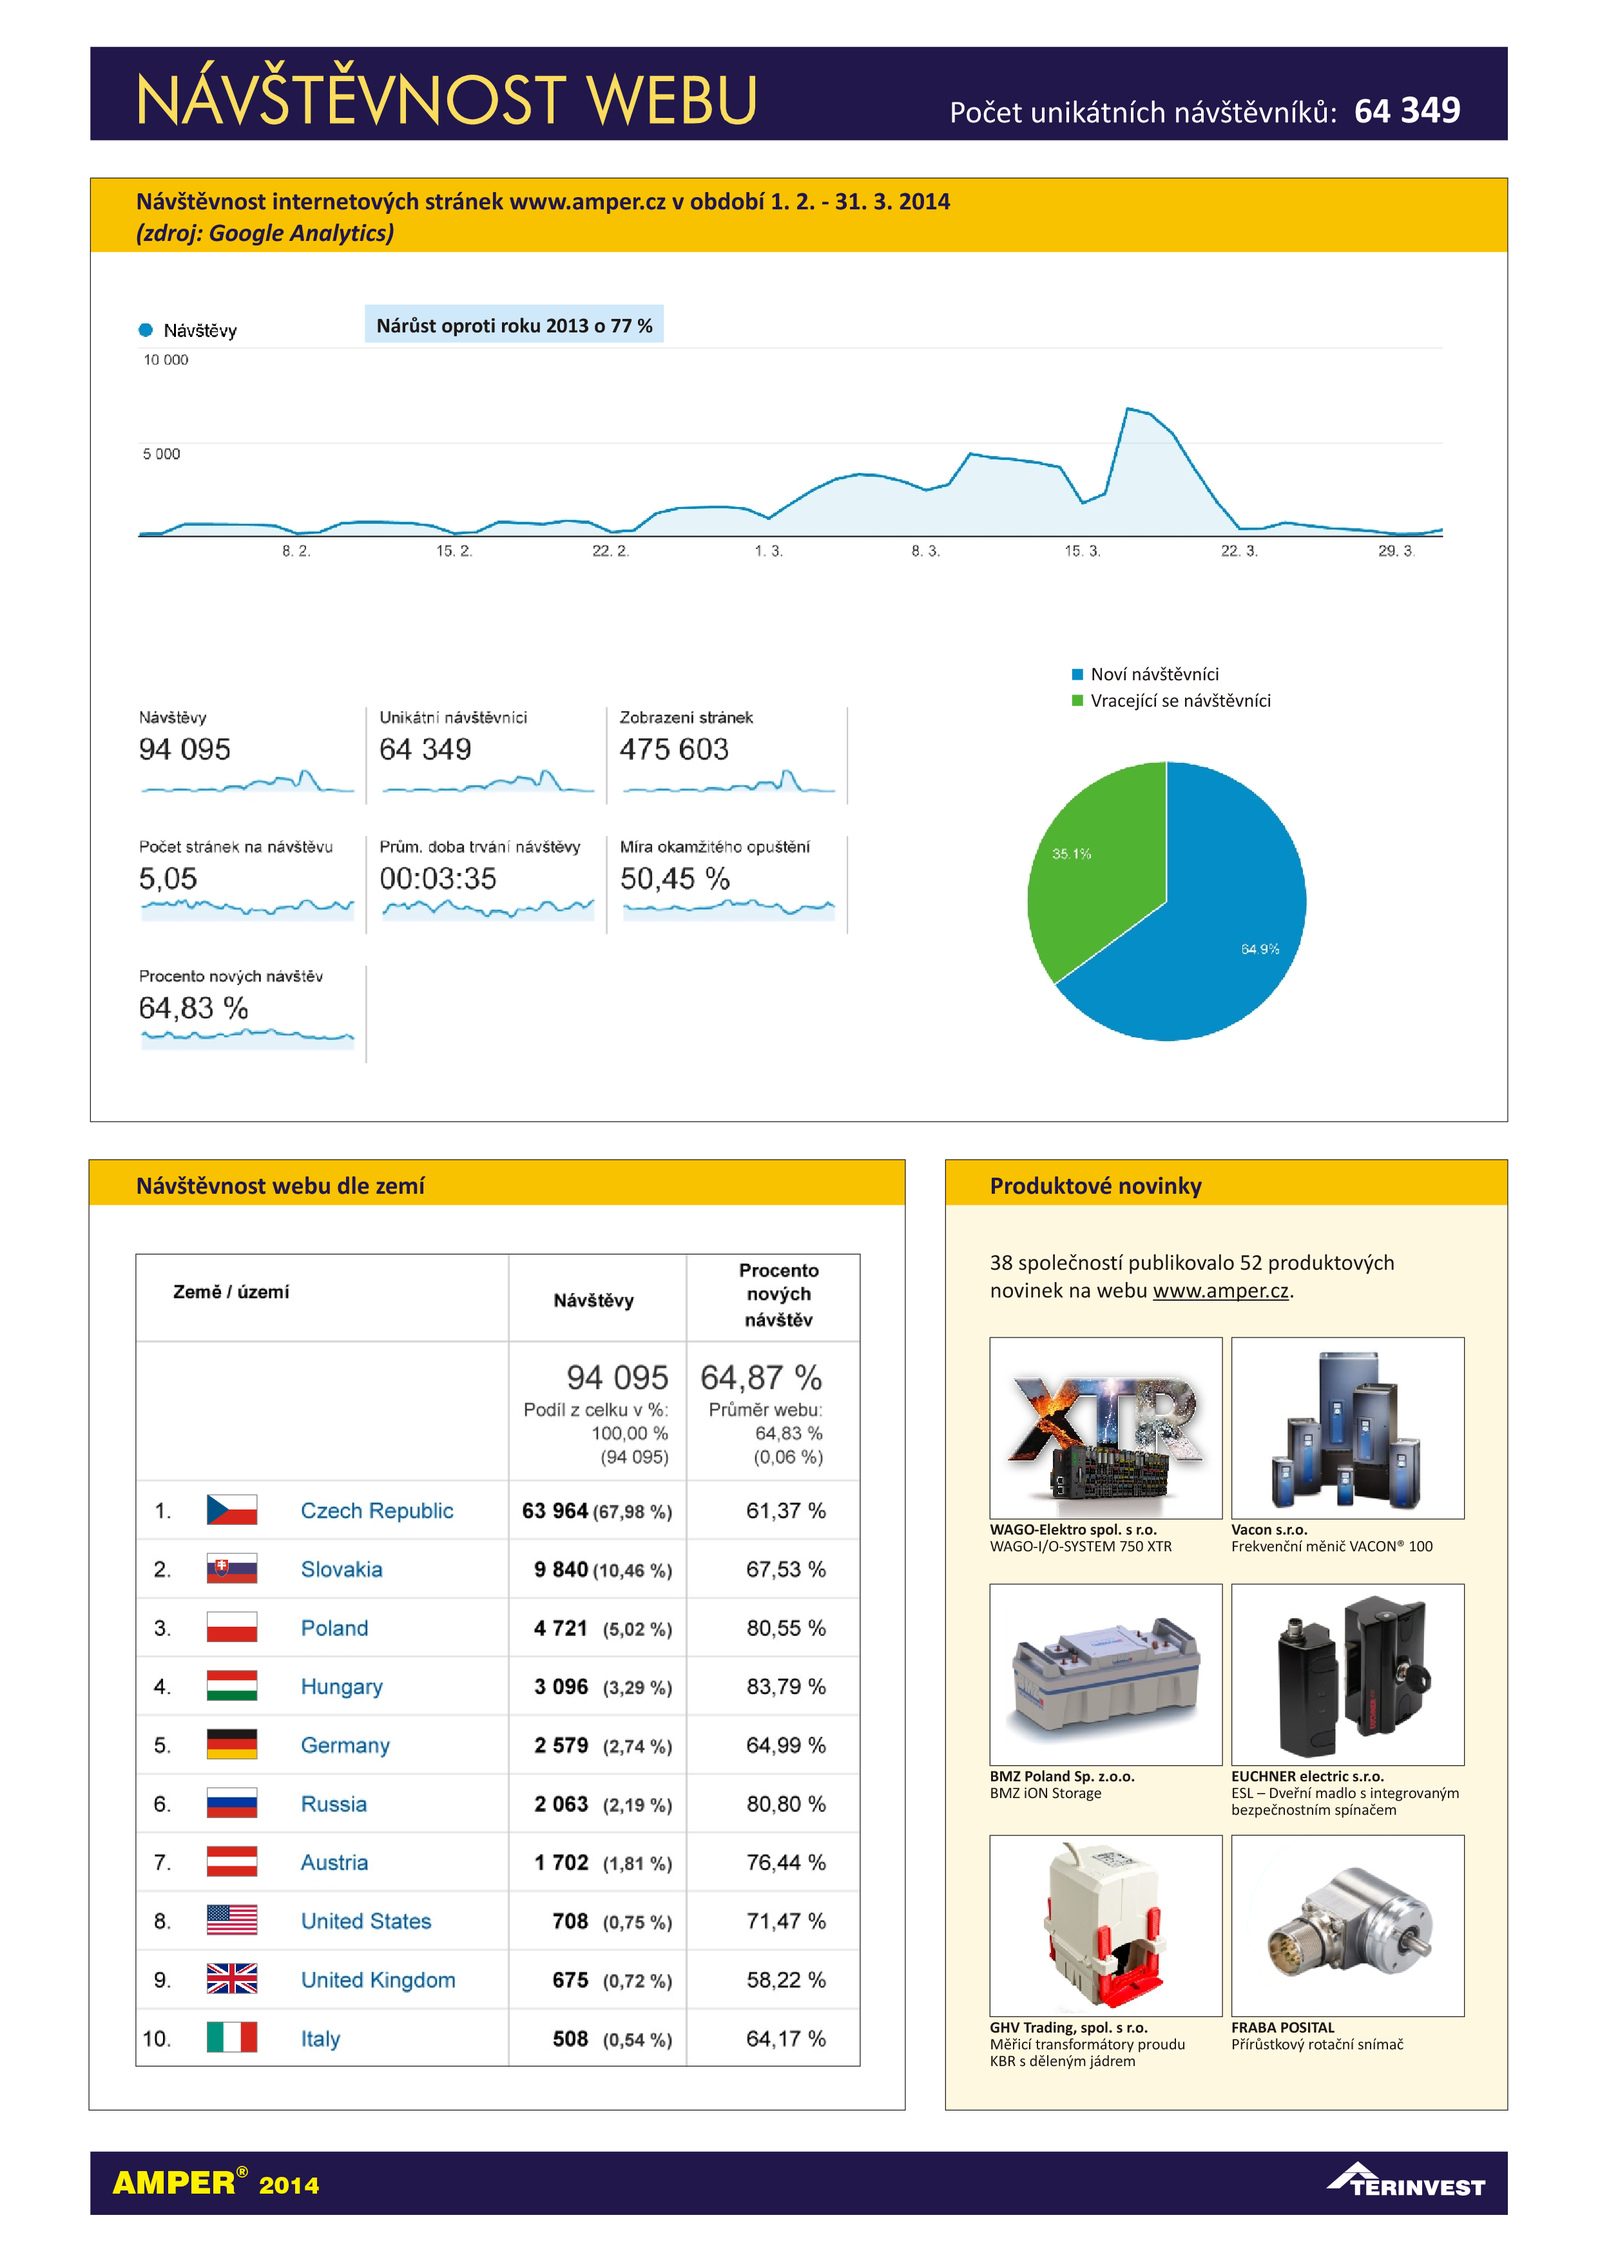Click the United States flag icon
Screen dimensions: 1600x2260
point(231,1920)
